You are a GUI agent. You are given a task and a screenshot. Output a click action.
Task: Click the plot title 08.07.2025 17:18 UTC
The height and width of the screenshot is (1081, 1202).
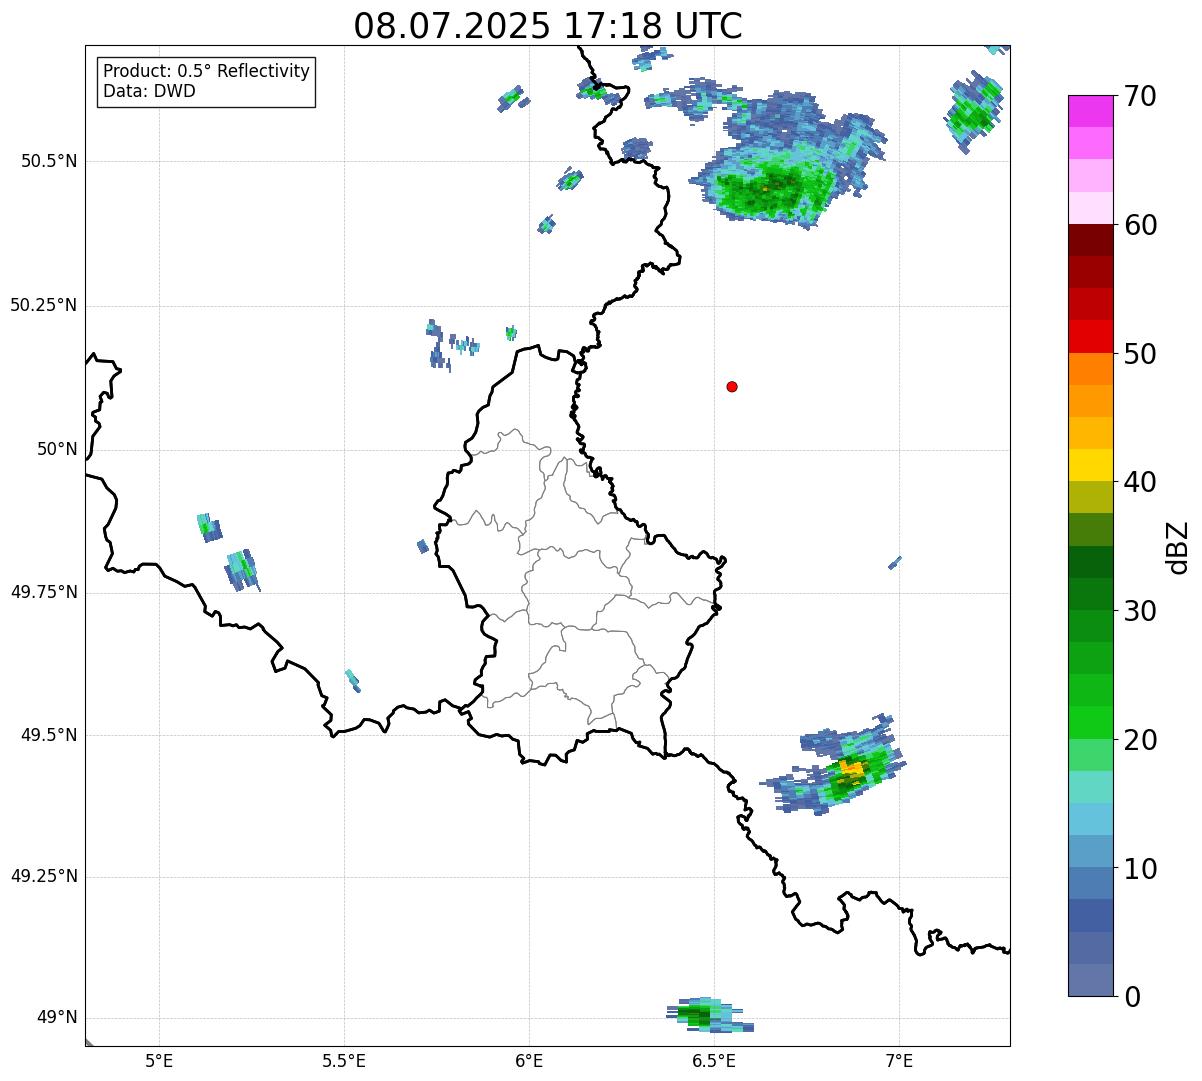(548, 26)
